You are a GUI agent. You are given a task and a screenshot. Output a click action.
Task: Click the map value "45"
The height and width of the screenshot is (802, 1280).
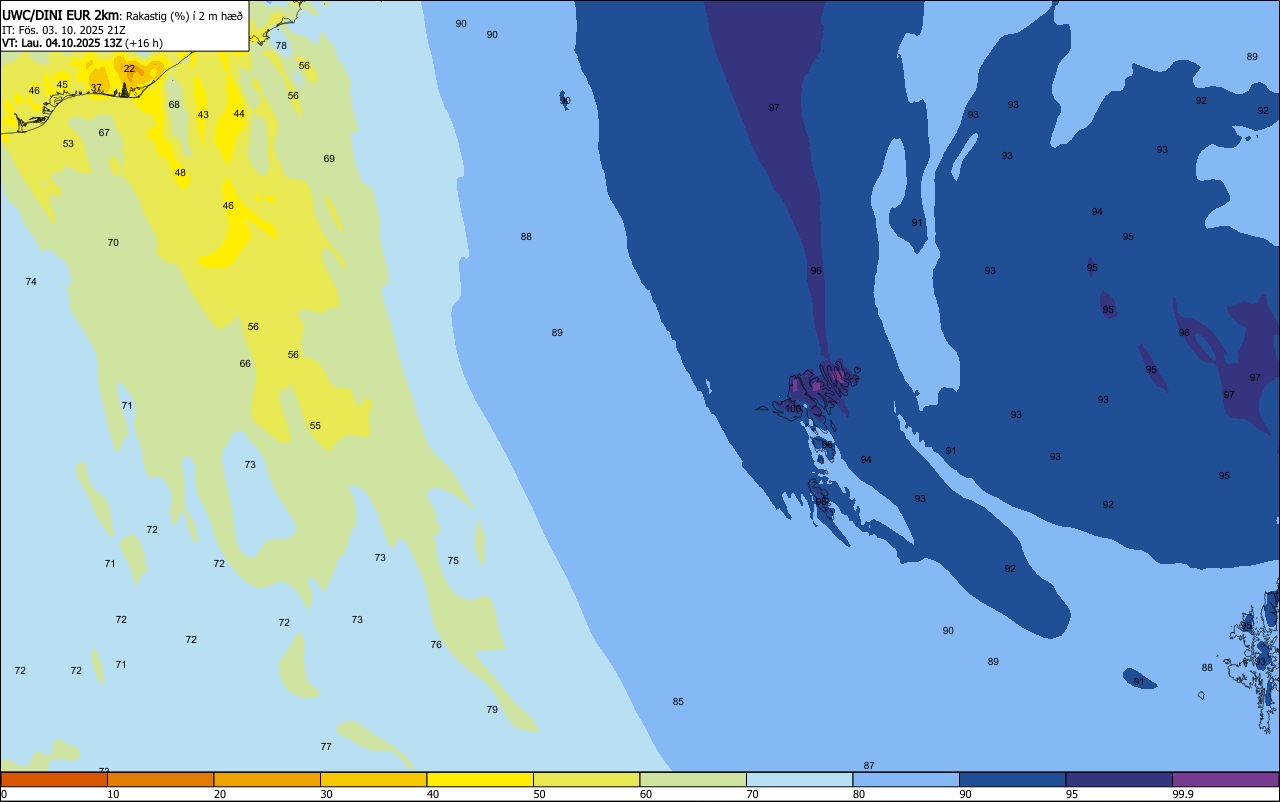[x=62, y=85]
